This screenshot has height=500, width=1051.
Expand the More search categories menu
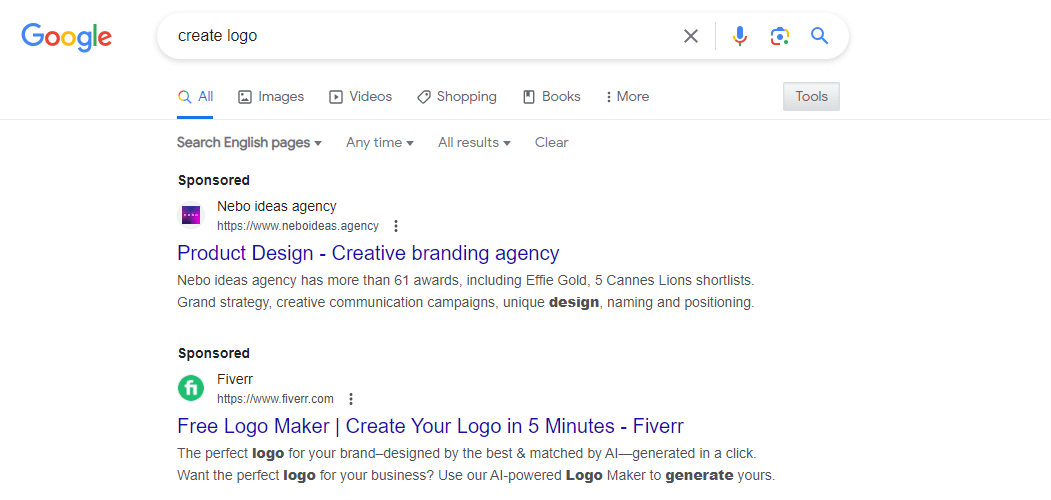627,97
